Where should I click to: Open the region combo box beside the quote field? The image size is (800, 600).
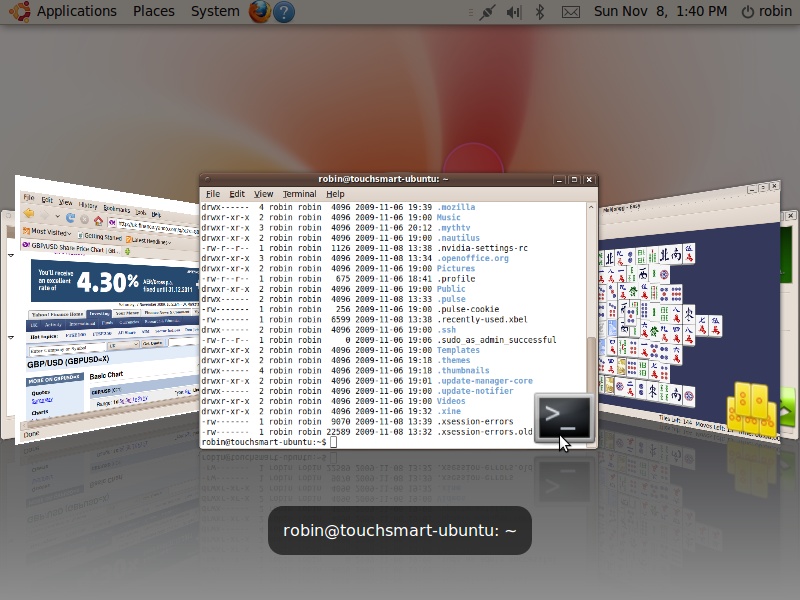pos(123,344)
